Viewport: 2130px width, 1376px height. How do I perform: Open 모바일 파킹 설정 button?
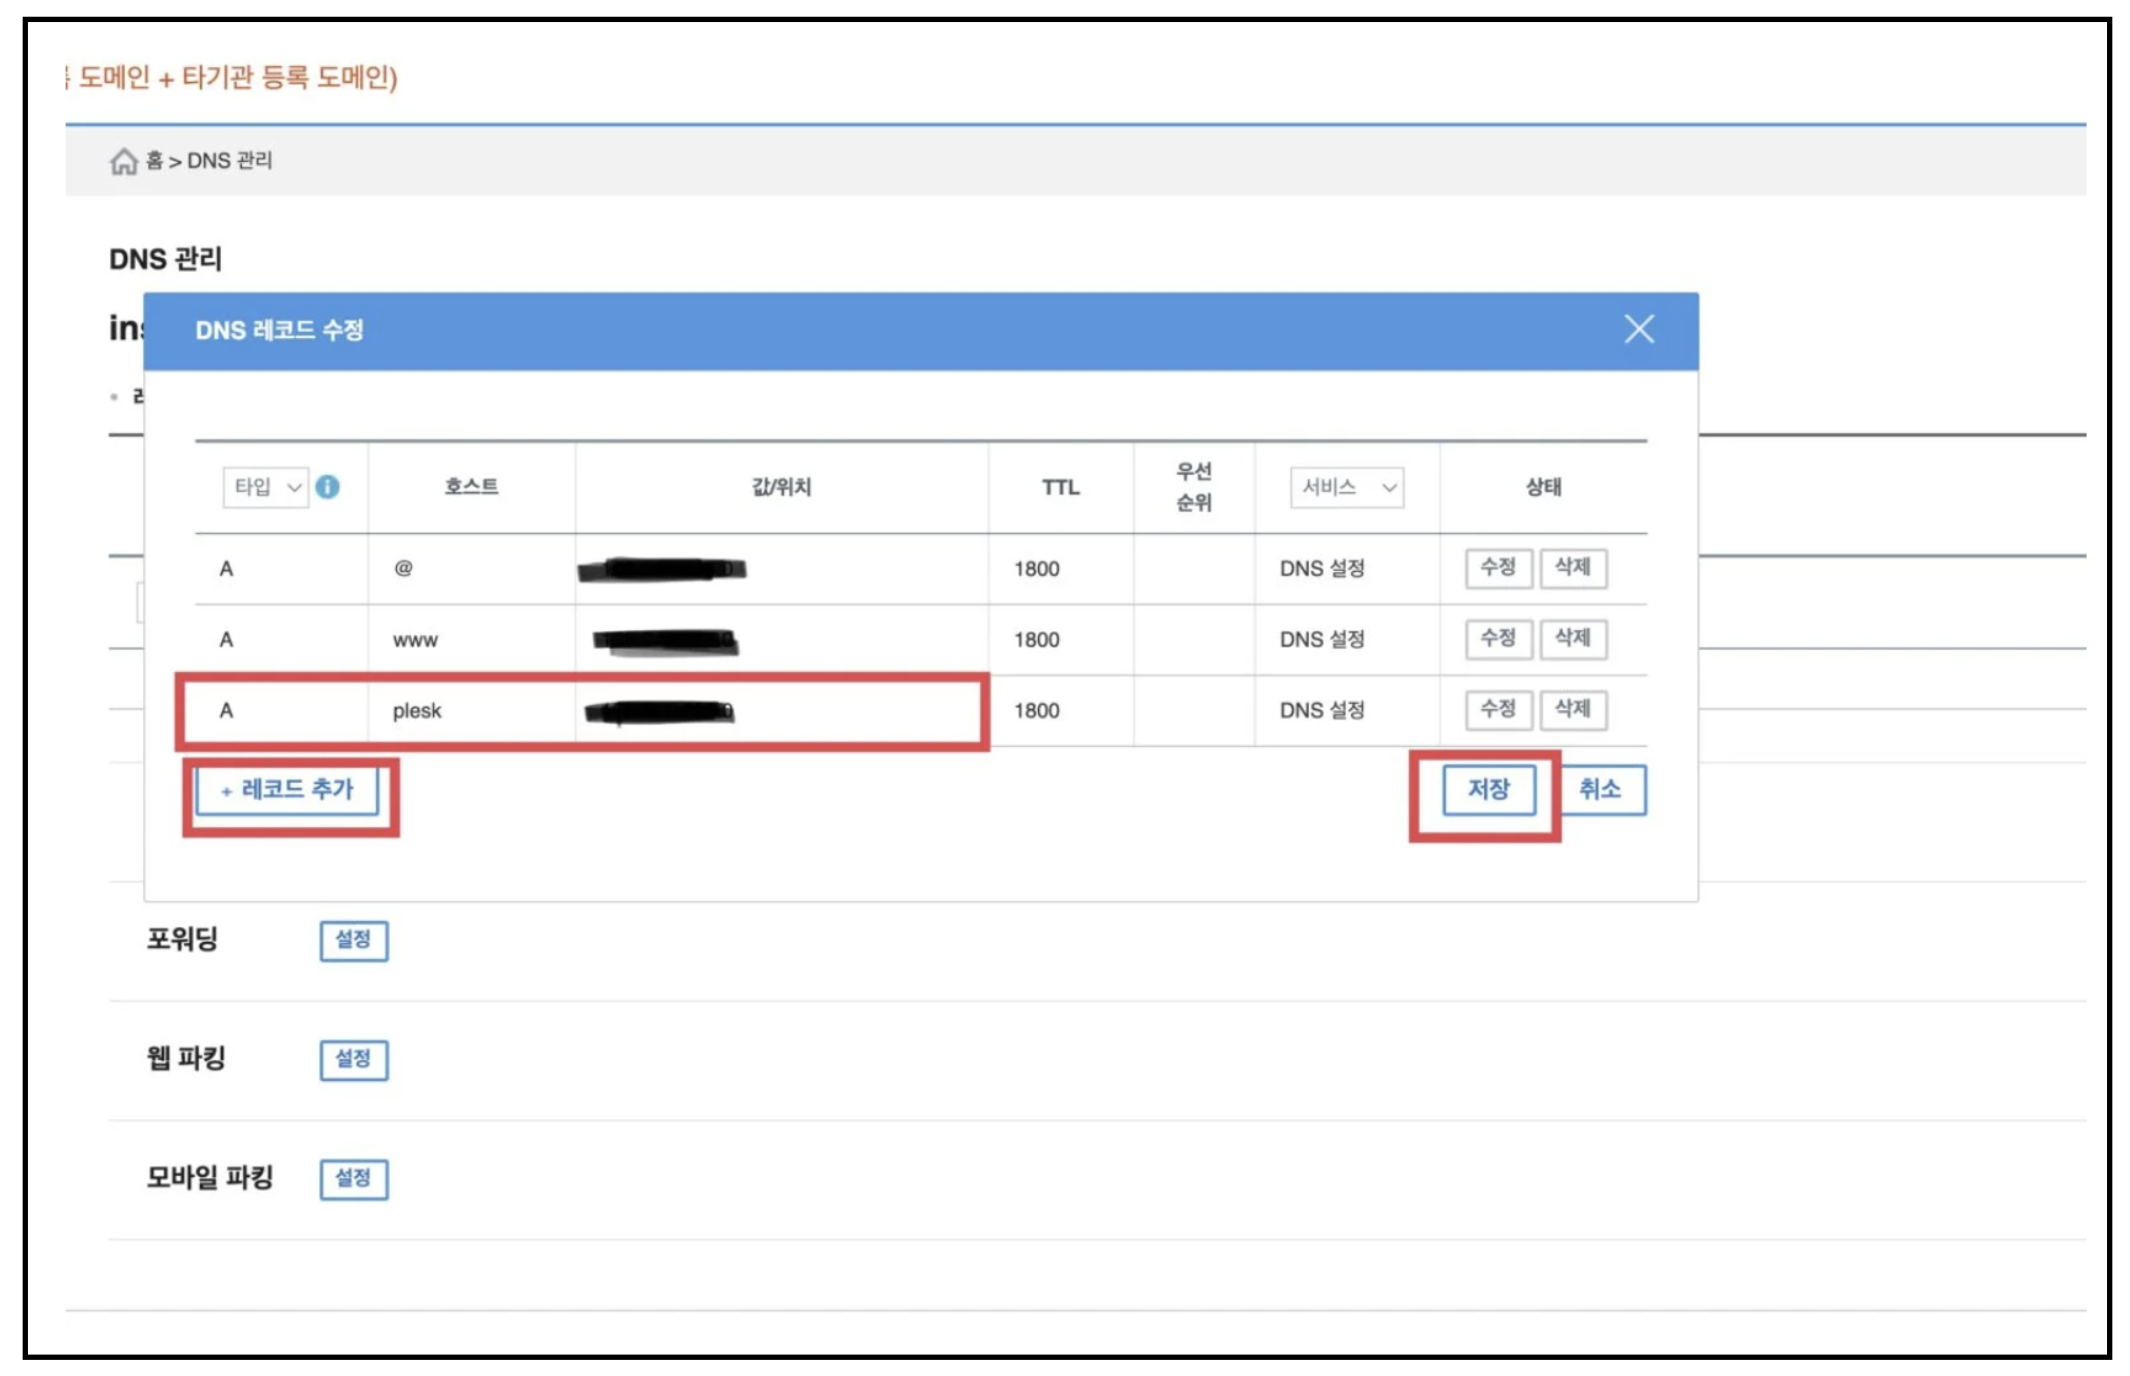[353, 1178]
